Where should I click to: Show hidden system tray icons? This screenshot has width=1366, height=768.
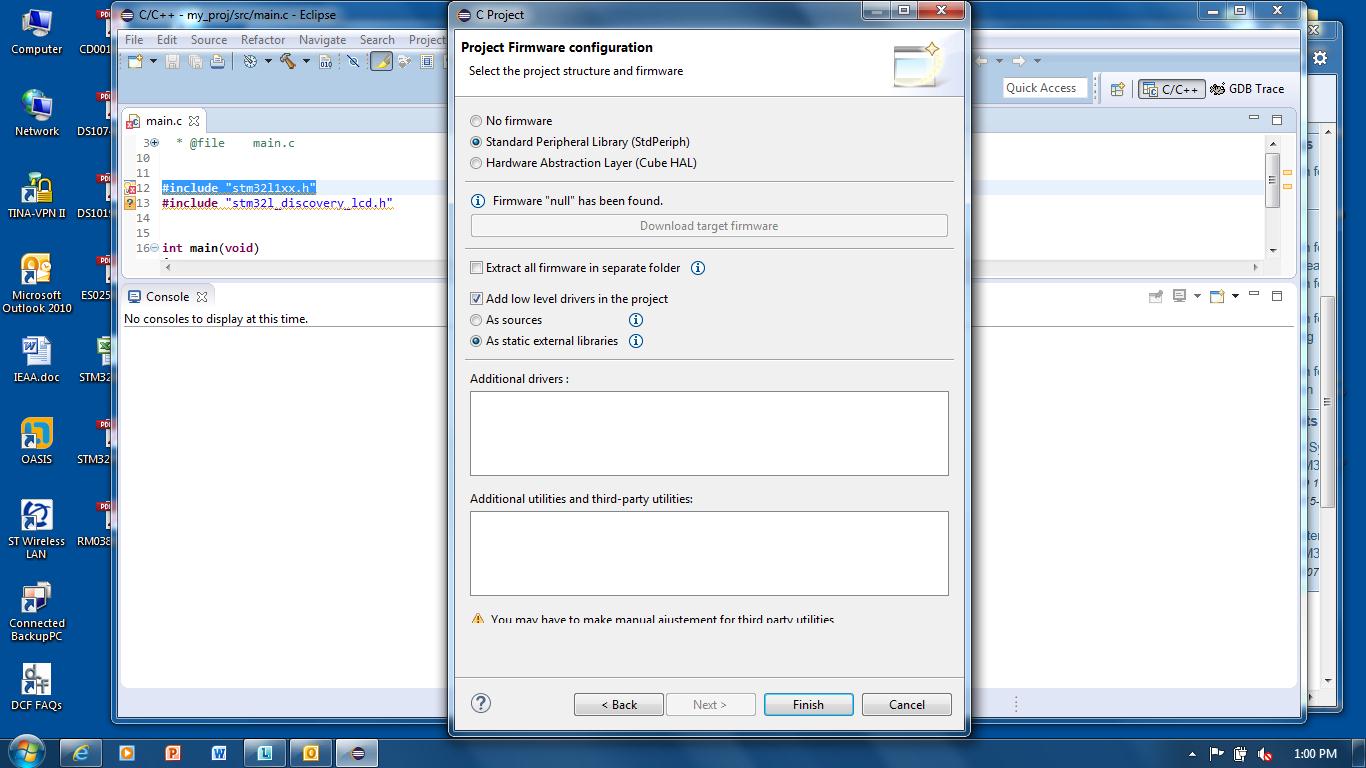coord(1192,754)
